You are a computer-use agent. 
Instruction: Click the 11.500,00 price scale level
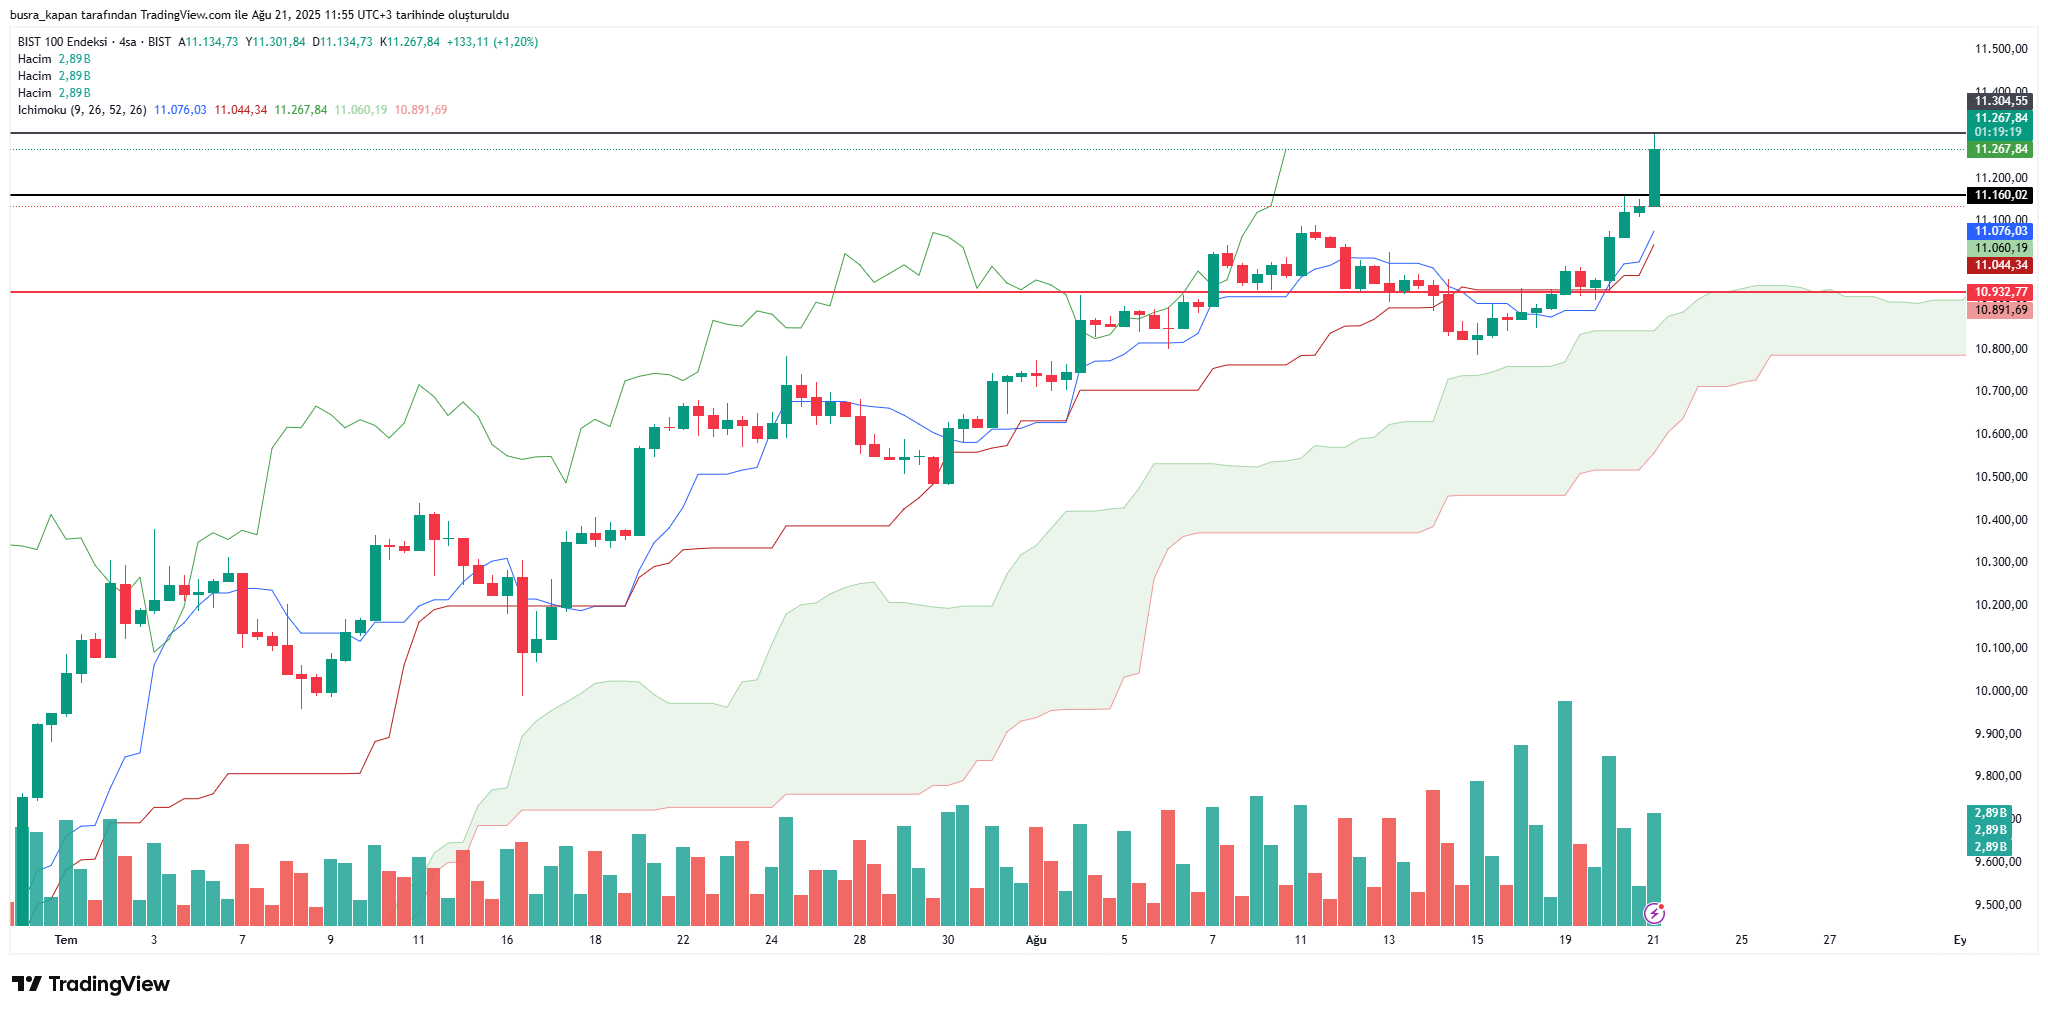coord(2001,49)
